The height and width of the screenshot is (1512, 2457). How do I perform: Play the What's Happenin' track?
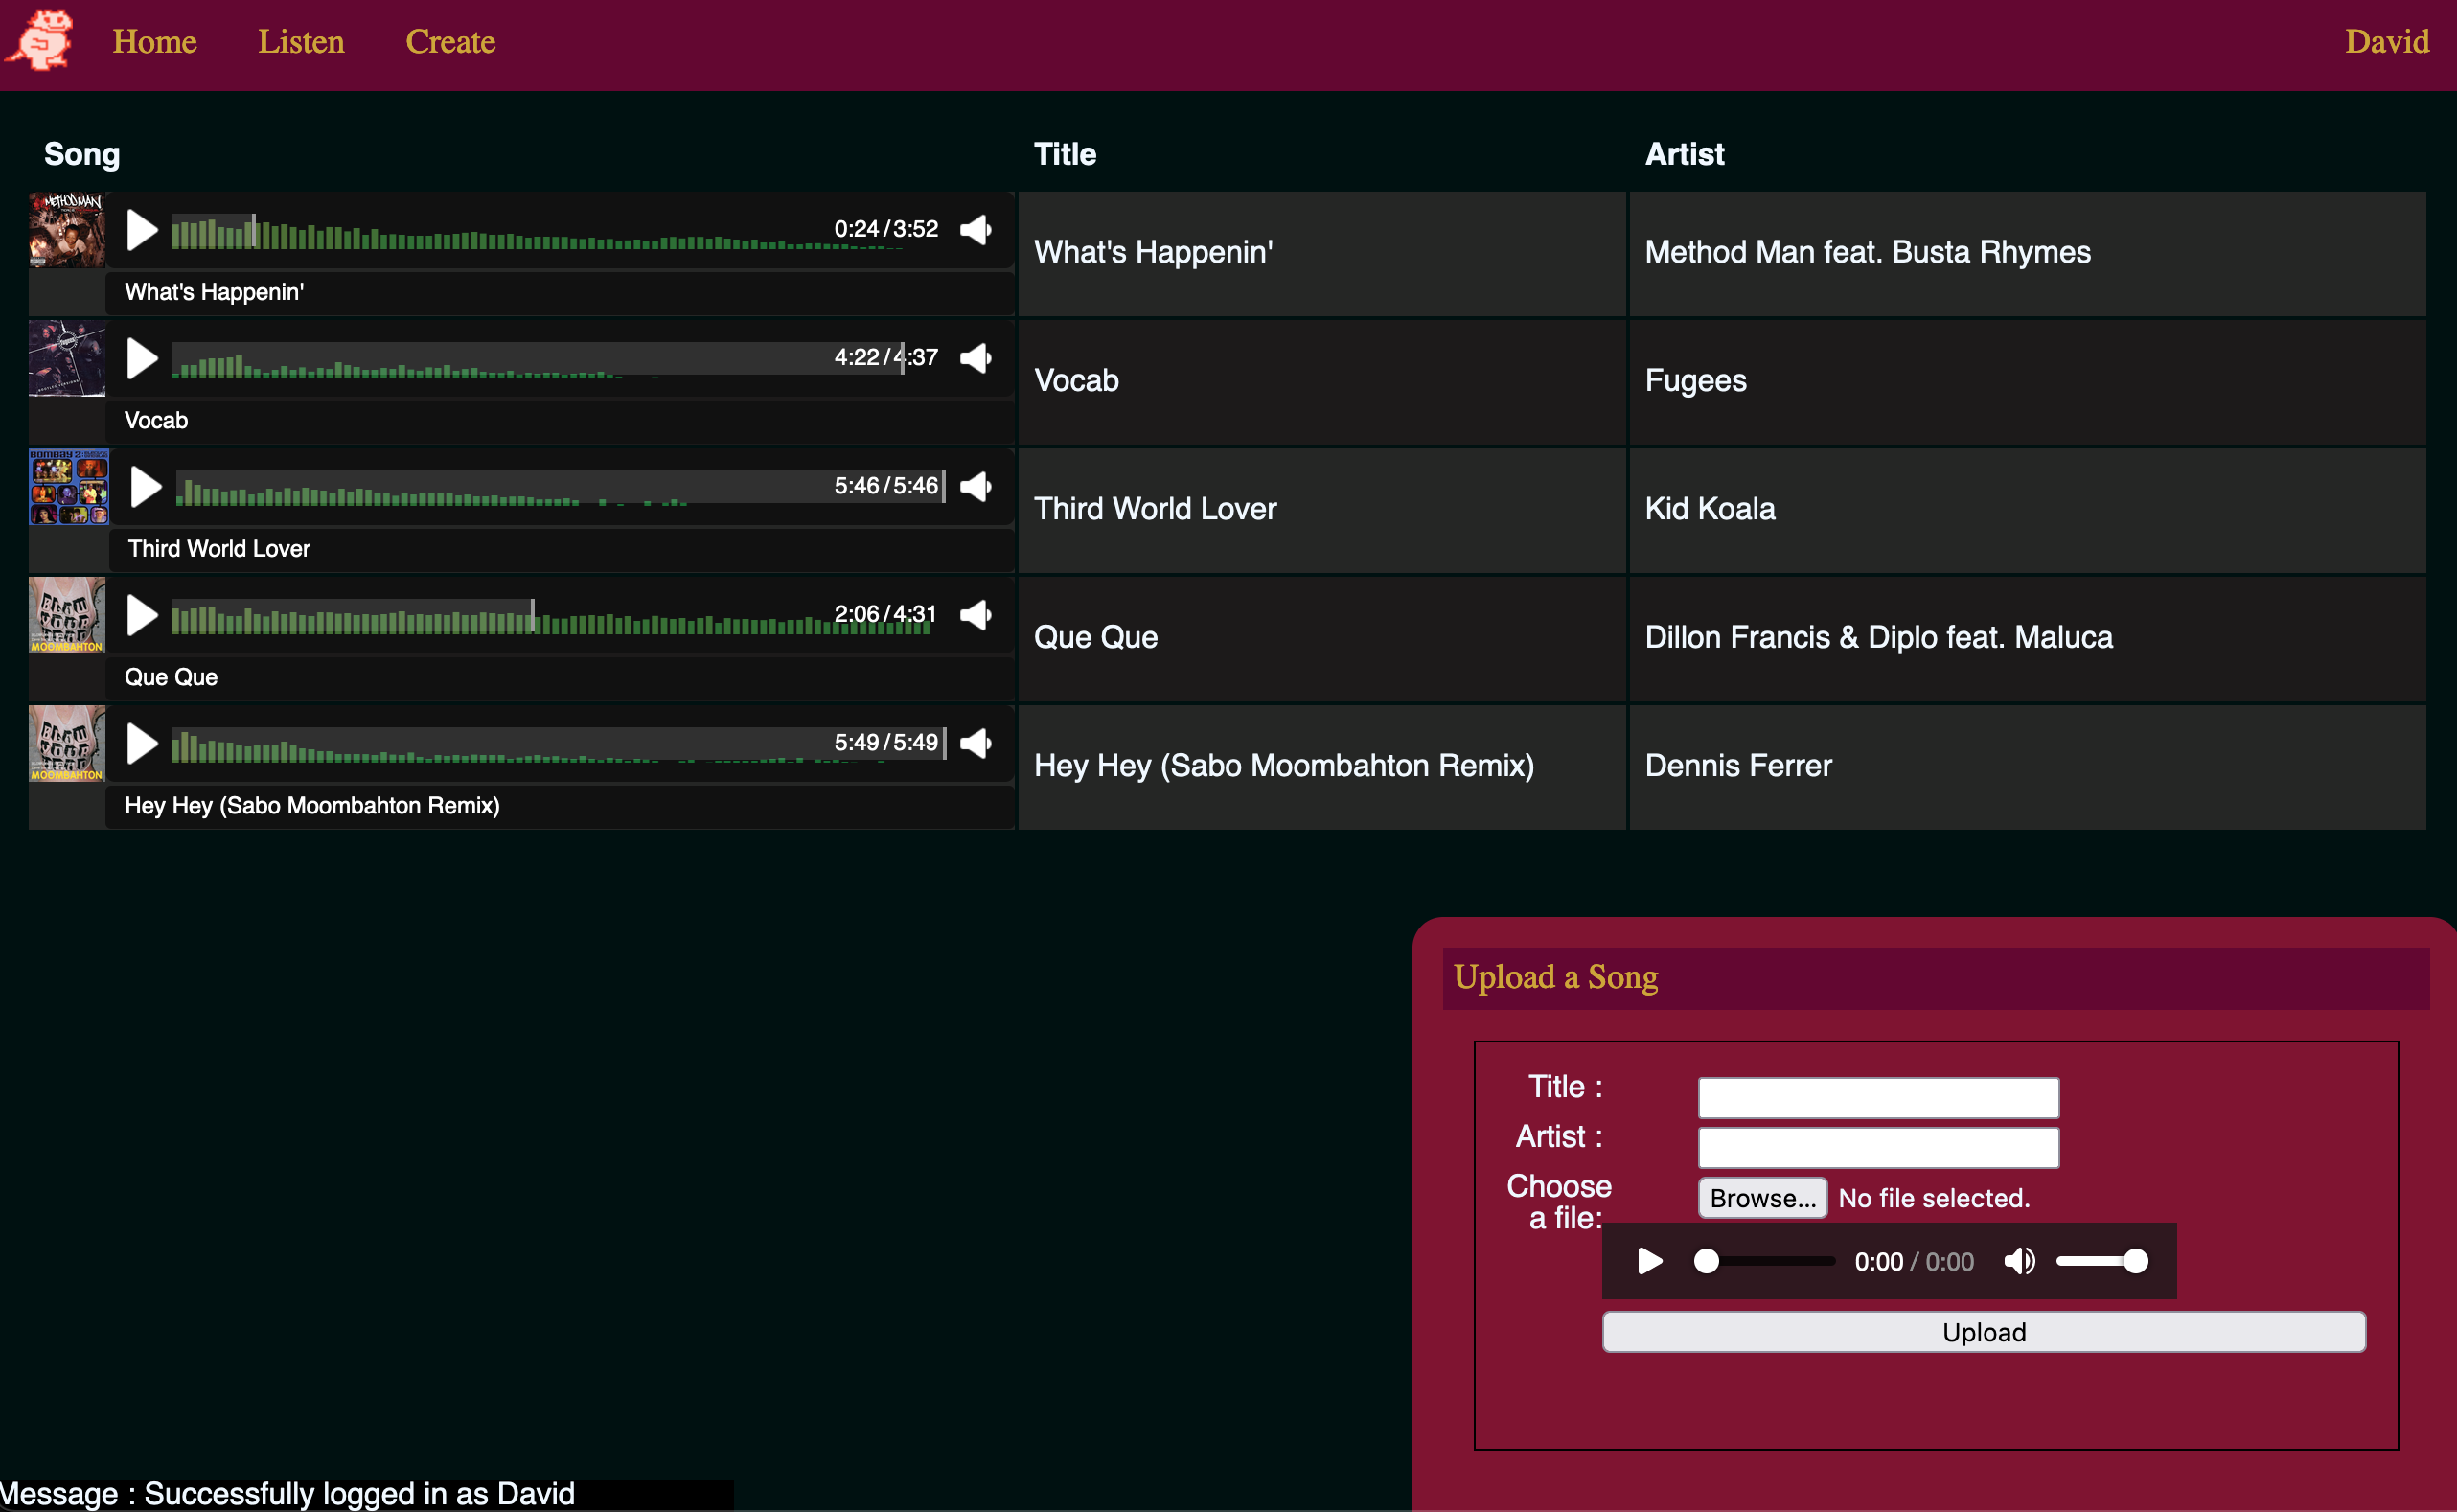(x=142, y=230)
